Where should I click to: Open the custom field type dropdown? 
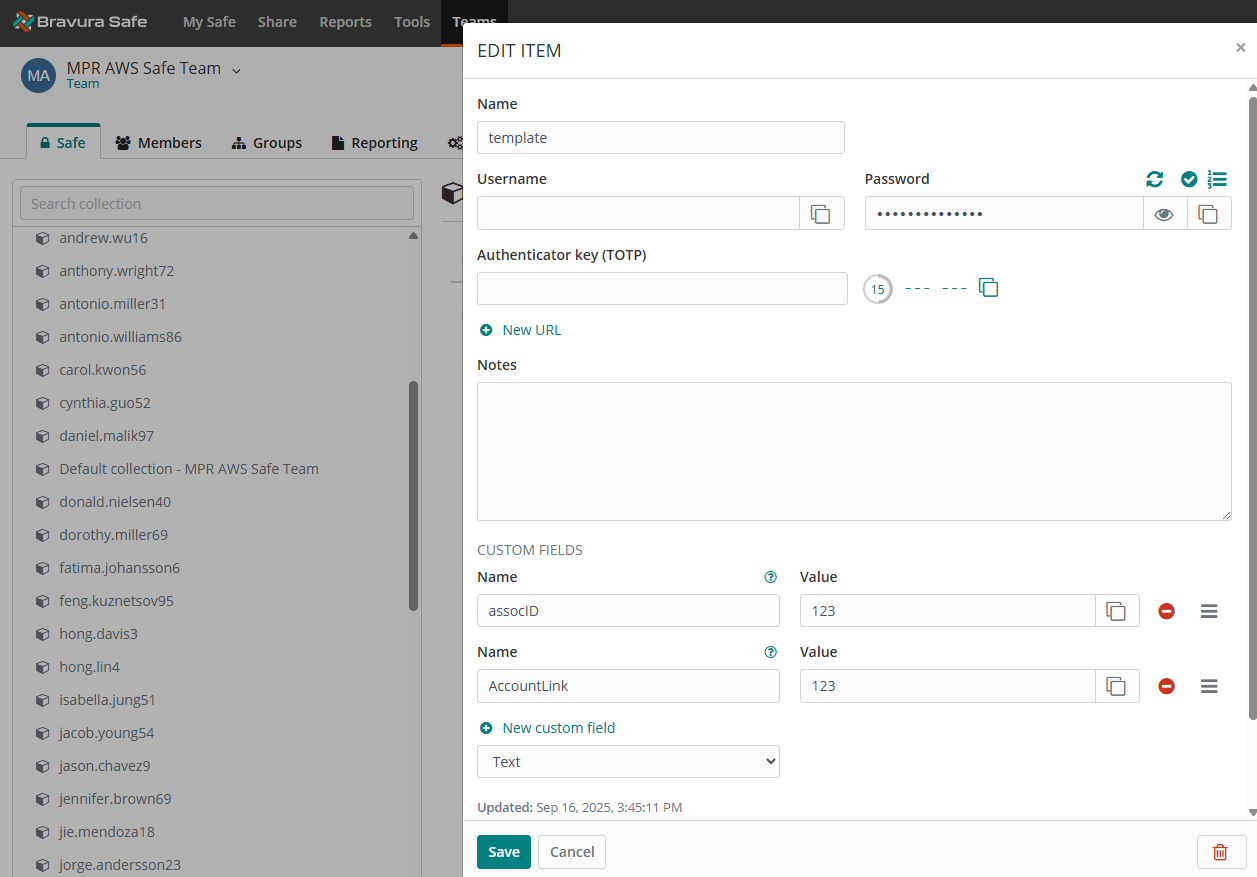(628, 761)
